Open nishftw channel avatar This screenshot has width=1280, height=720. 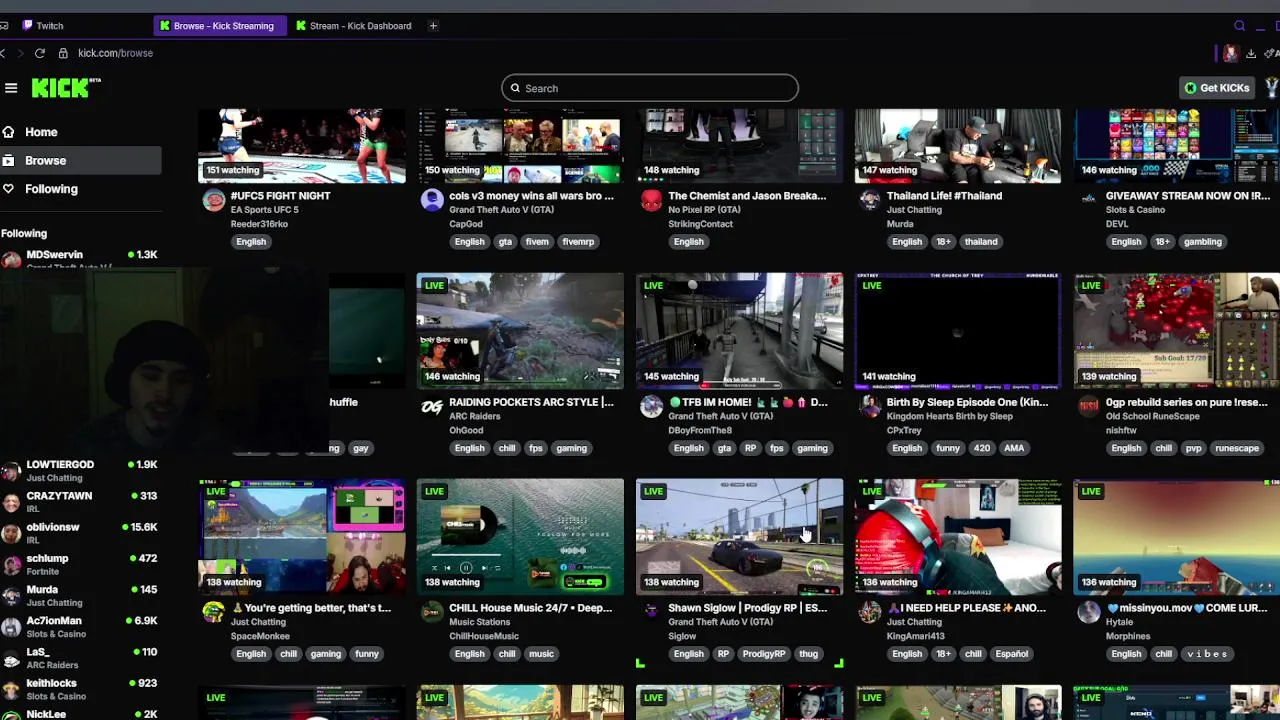(x=1089, y=406)
